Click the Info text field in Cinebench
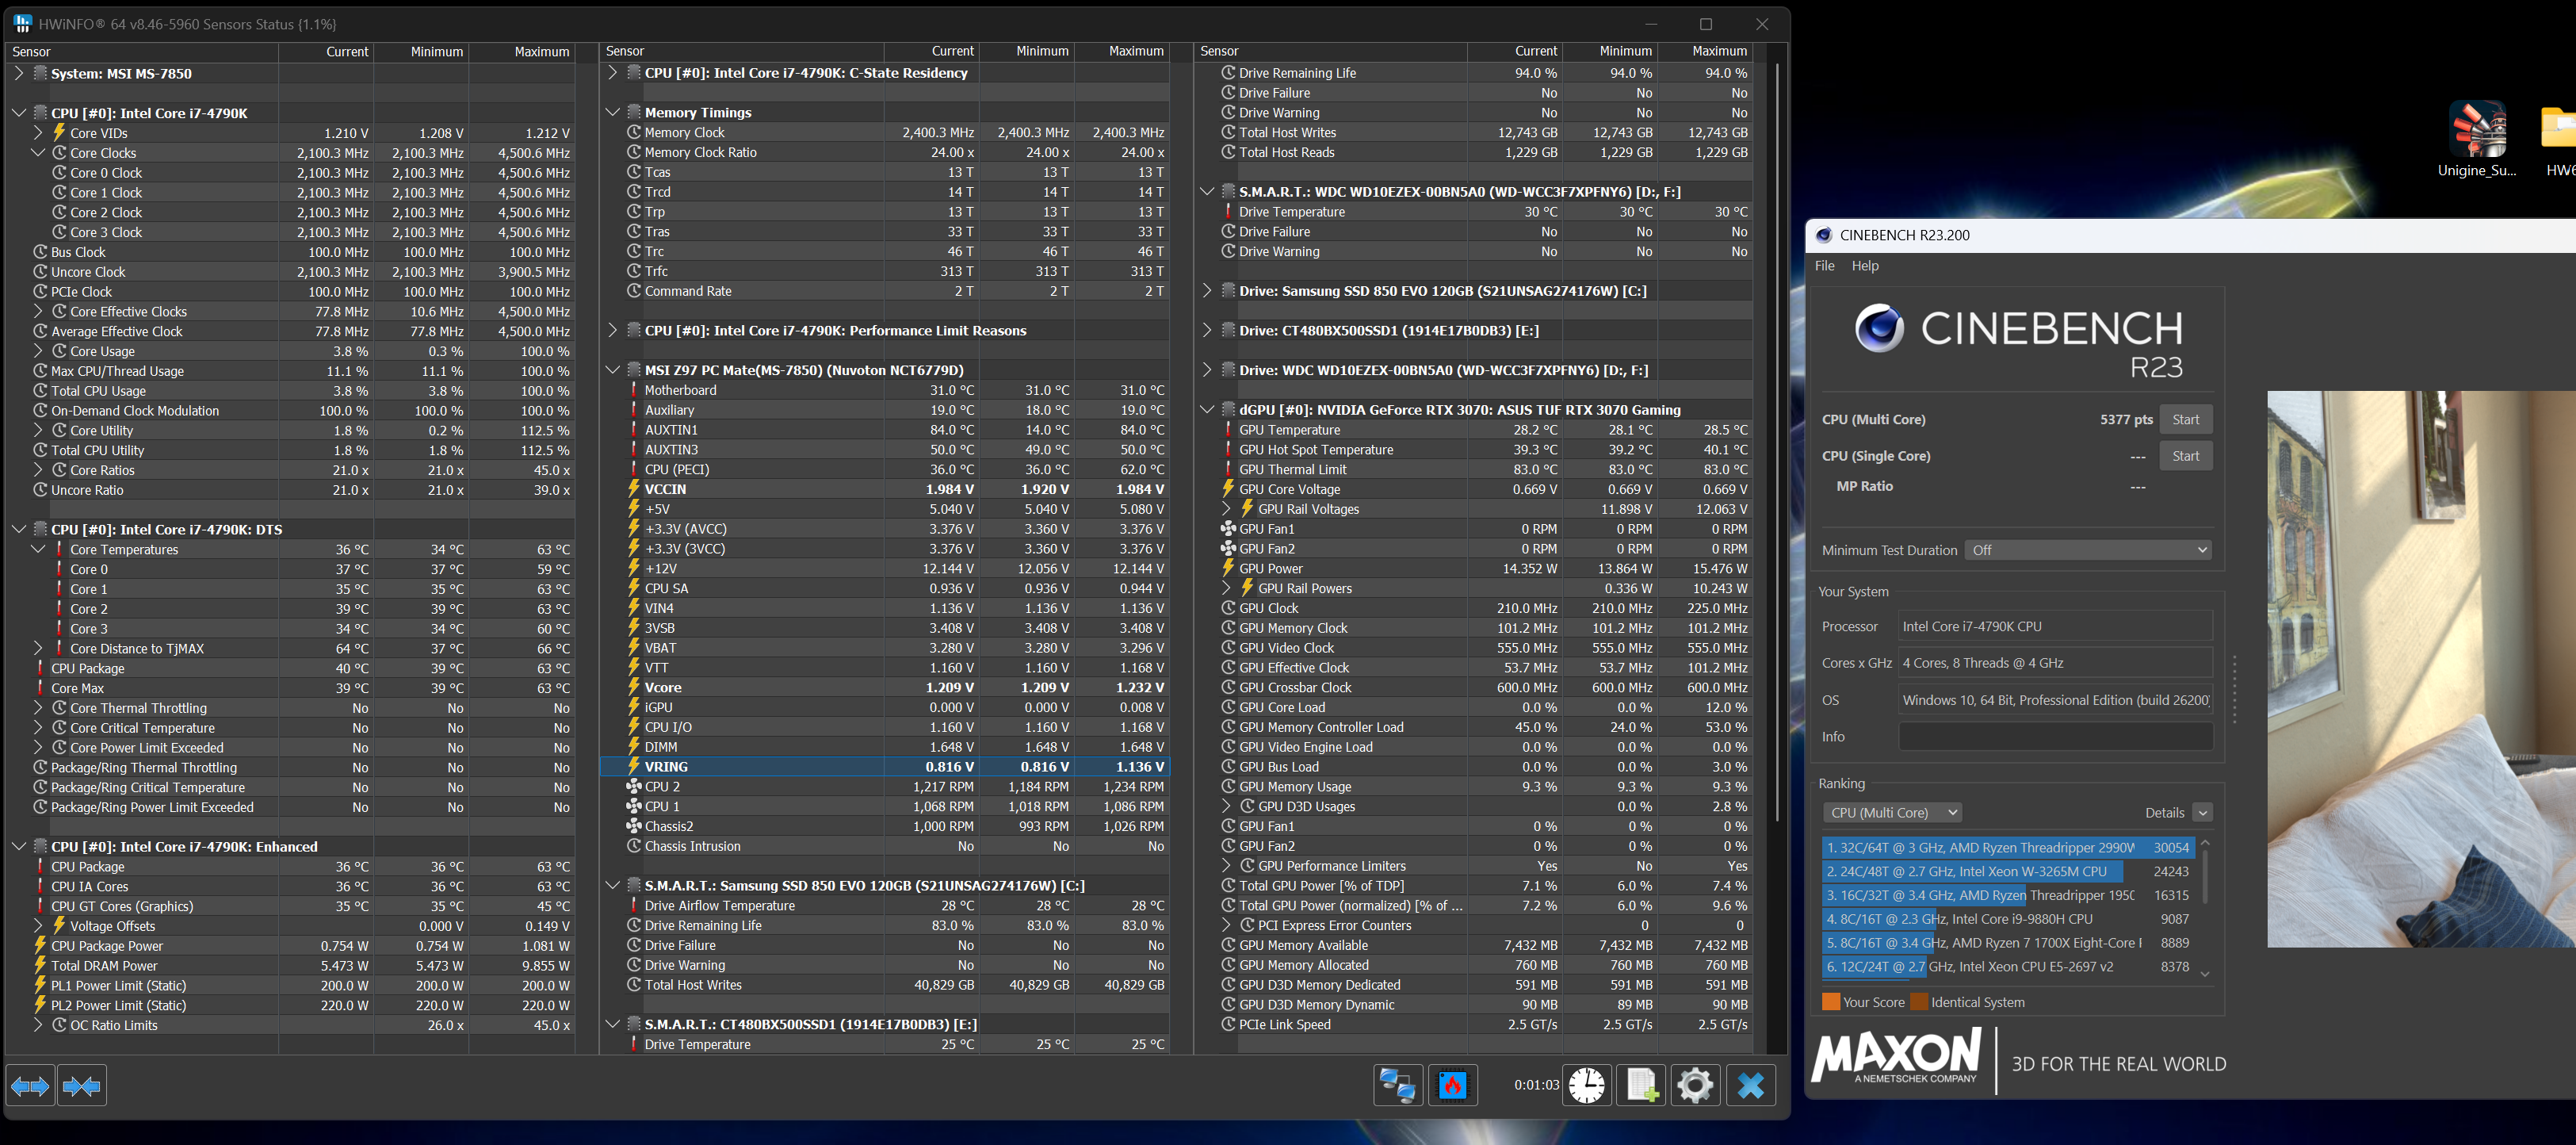 pos(2055,737)
